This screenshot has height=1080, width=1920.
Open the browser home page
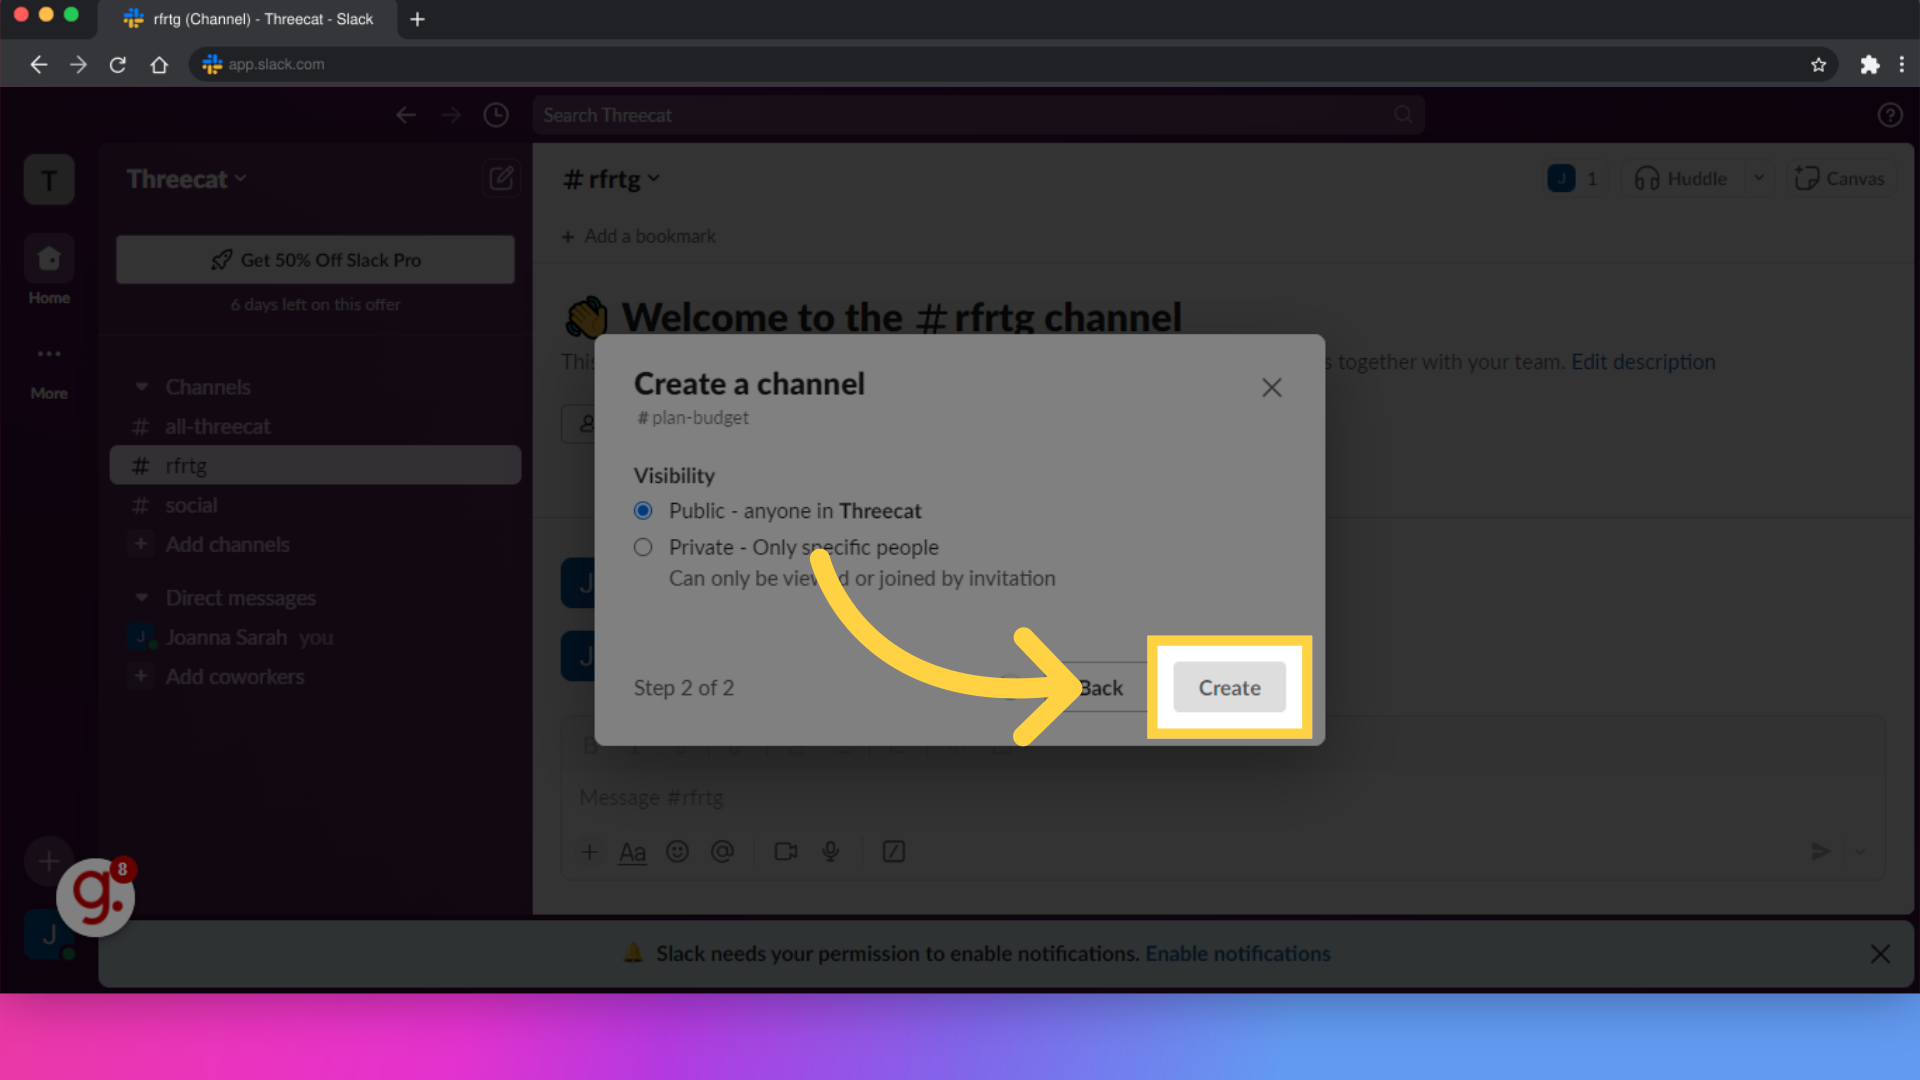[x=159, y=64]
